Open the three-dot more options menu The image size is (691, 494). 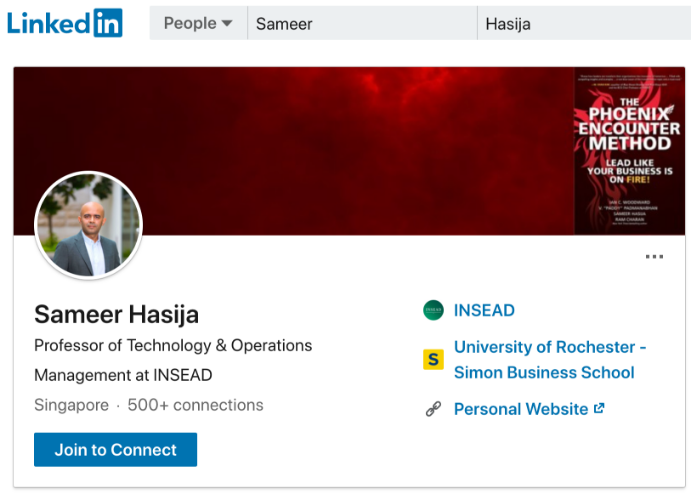point(654,257)
